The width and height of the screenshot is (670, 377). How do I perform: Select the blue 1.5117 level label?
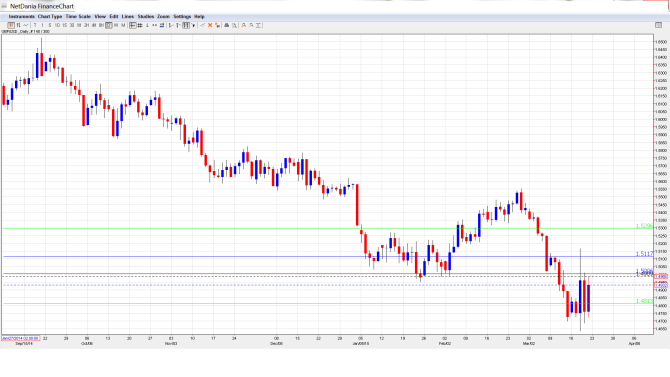tap(644, 254)
